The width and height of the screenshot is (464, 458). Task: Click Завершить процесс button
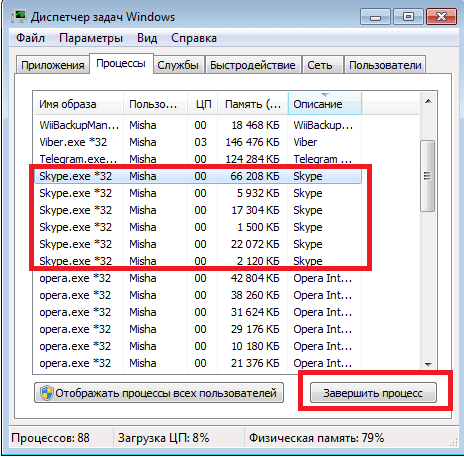coord(373,393)
